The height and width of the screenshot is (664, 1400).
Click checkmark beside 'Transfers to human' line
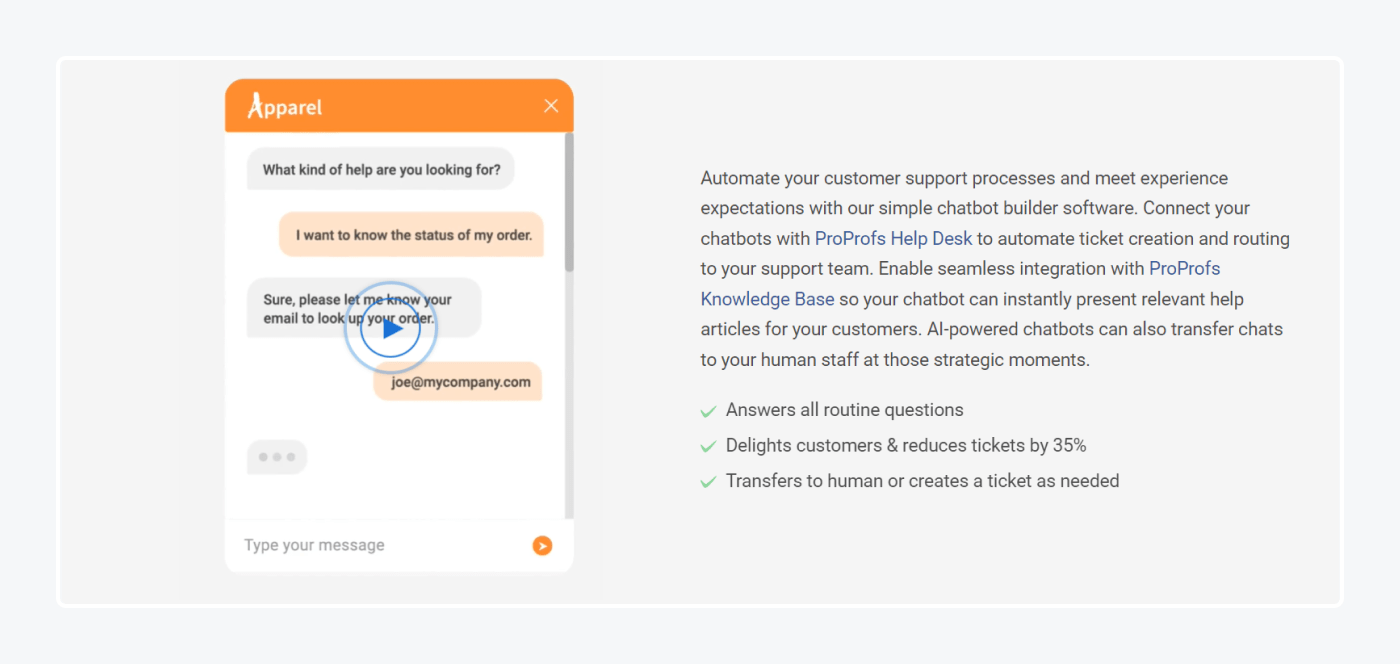click(708, 482)
